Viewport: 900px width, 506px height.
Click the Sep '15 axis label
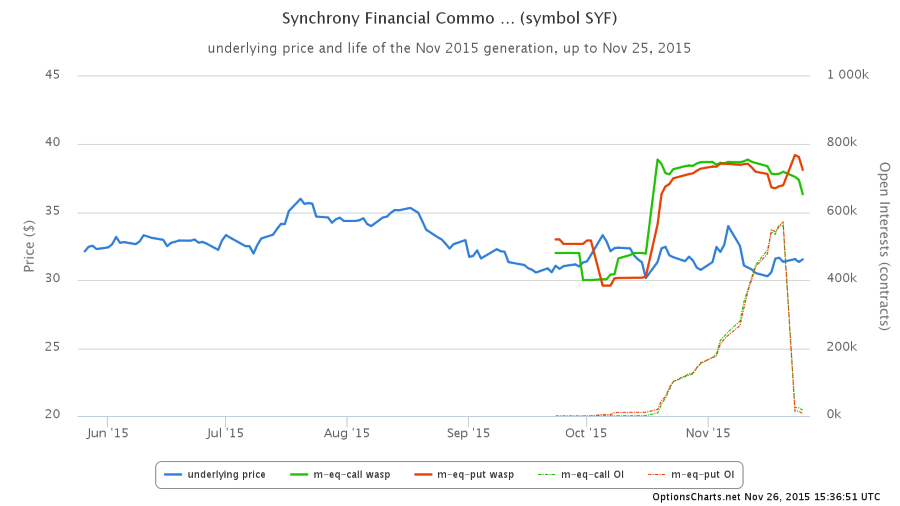(x=468, y=433)
